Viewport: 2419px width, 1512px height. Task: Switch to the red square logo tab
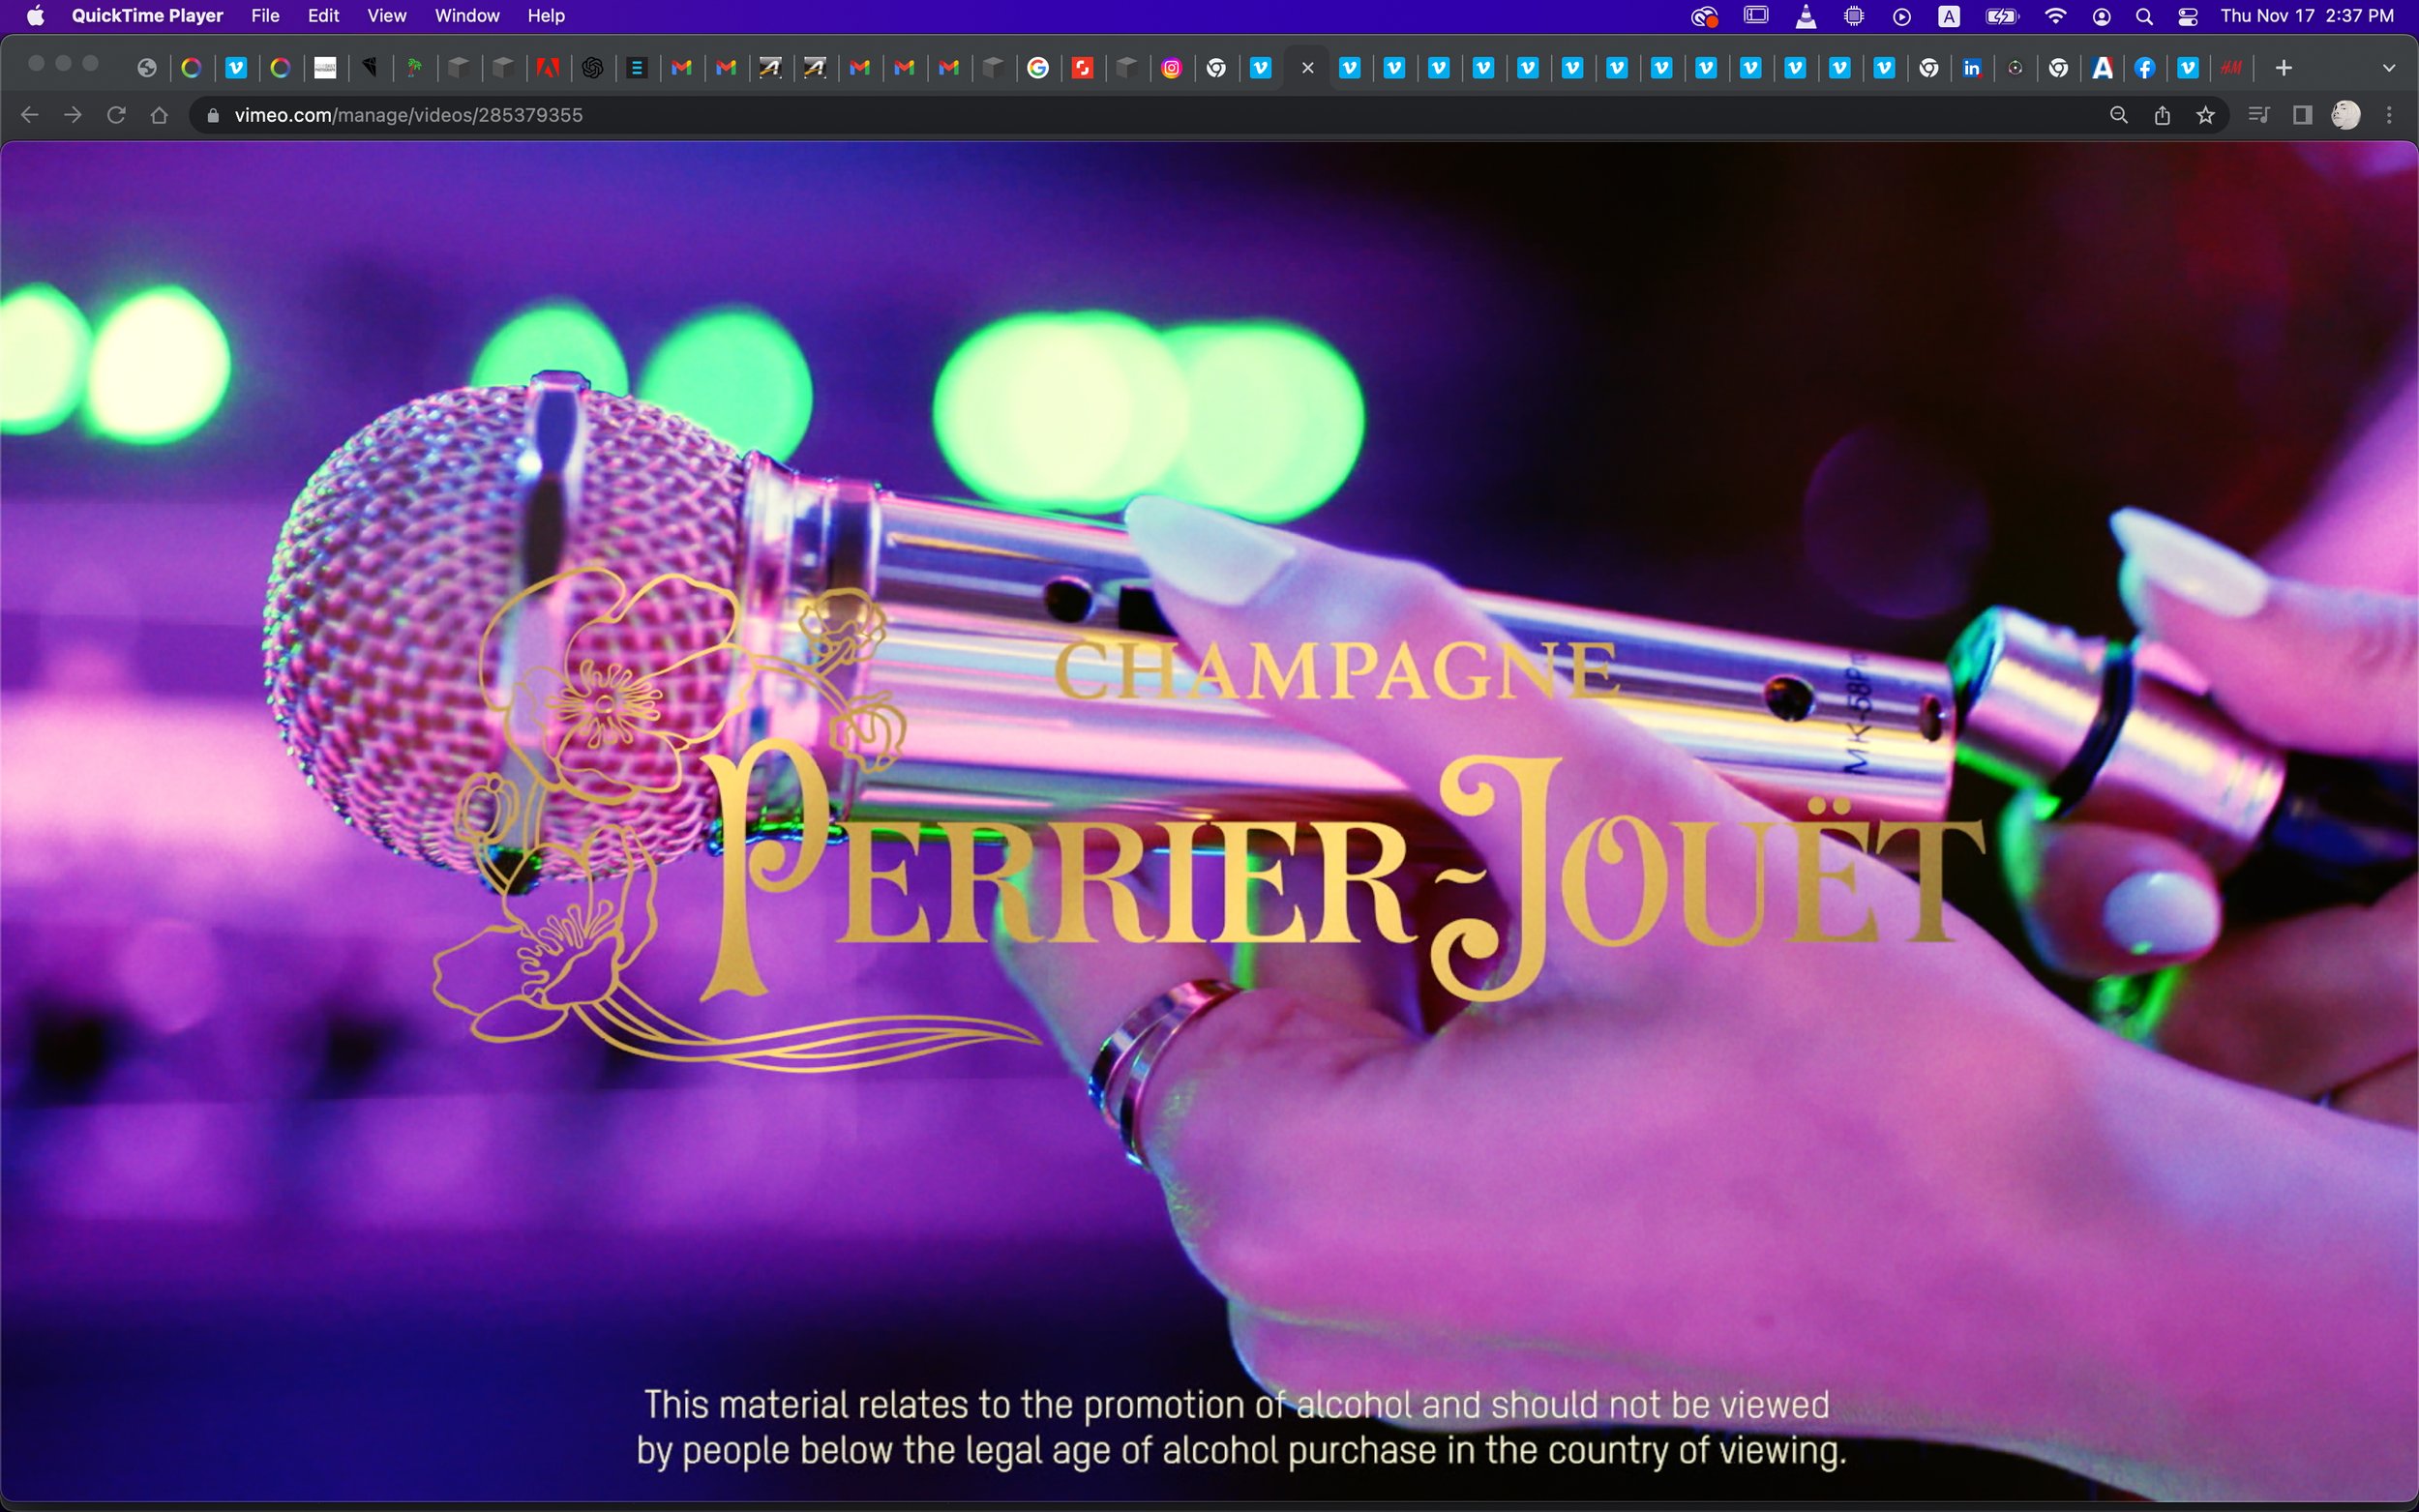point(1082,68)
